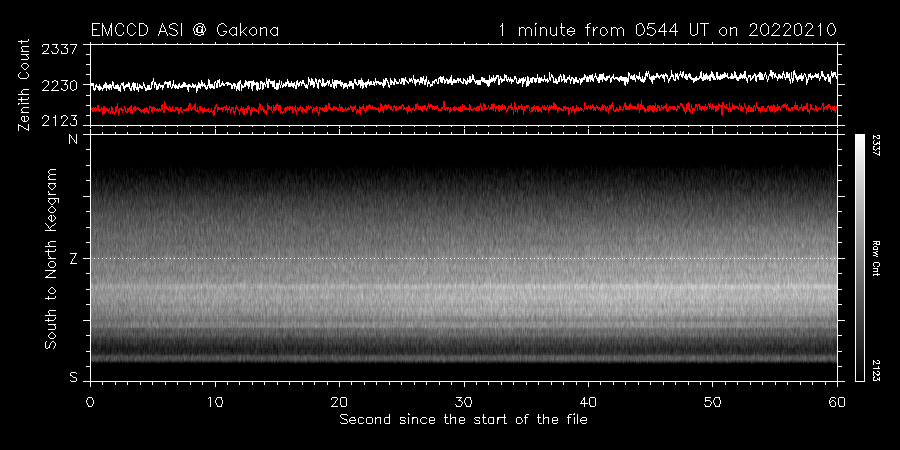The width and height of the screenshot is (900, 450).
Task: Click the S label on keogram axis
Action: pyautogui.click(x=73, y=377)
